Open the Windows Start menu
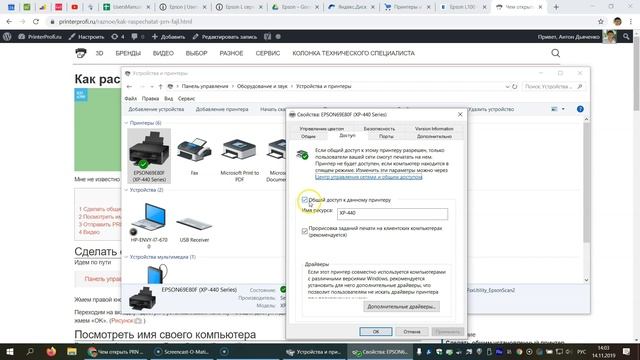The image size is (640, 360). click(10, 351)
